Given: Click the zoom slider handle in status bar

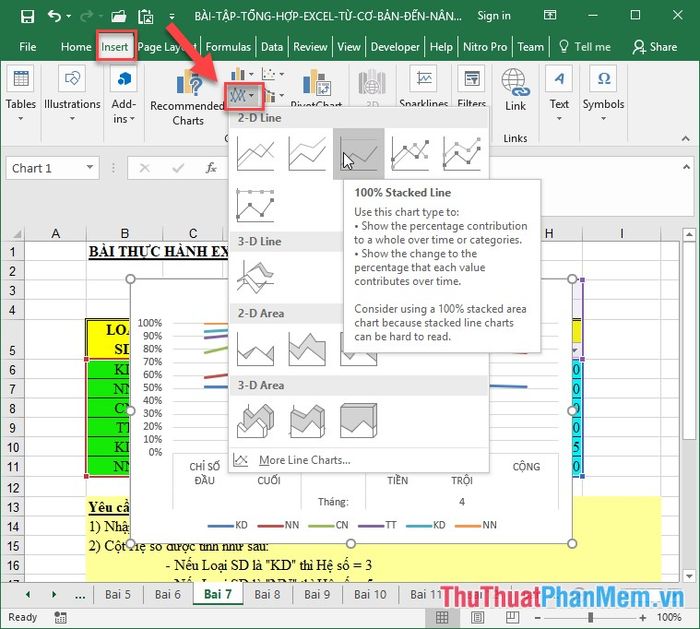Looking at the screenshot, I should click(590, 618).
